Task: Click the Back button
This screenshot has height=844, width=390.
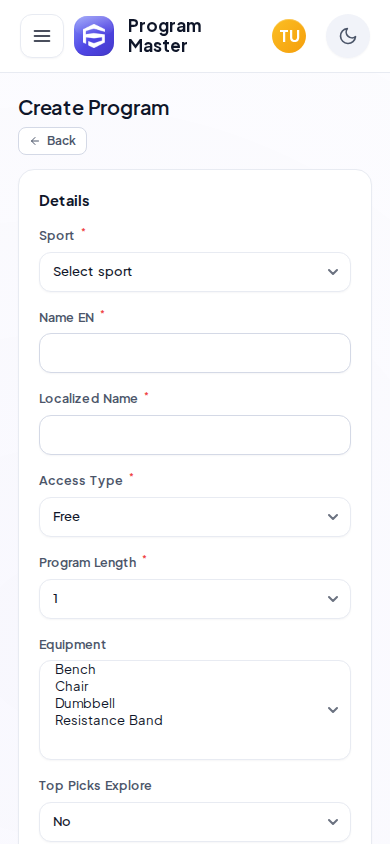Action: pos(53,141)
